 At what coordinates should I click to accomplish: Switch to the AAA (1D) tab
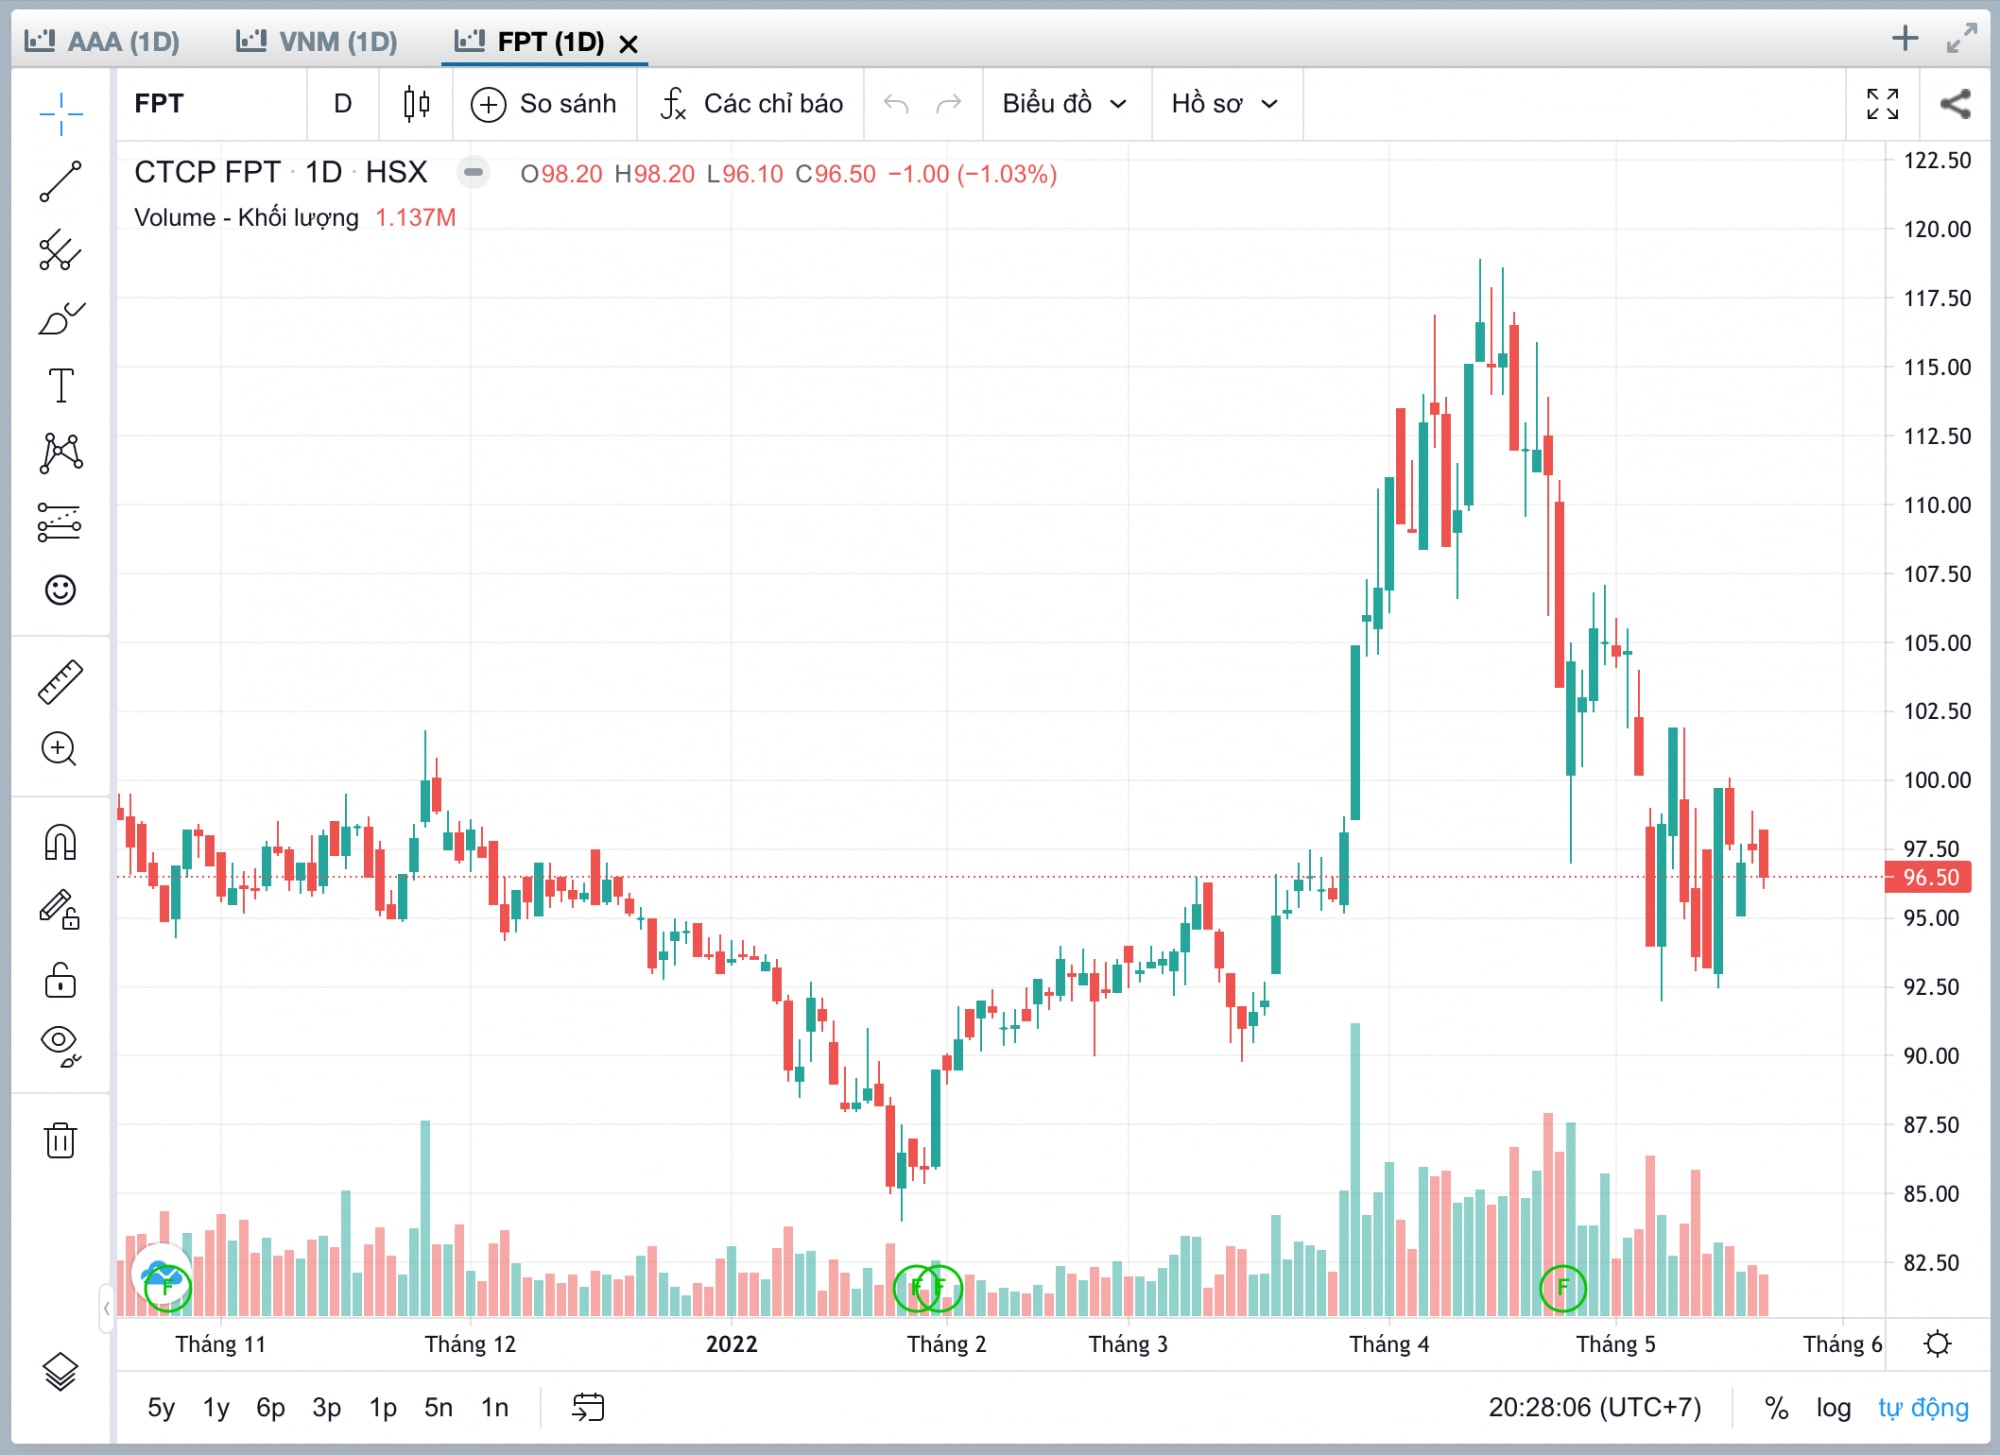click(102, 41)
